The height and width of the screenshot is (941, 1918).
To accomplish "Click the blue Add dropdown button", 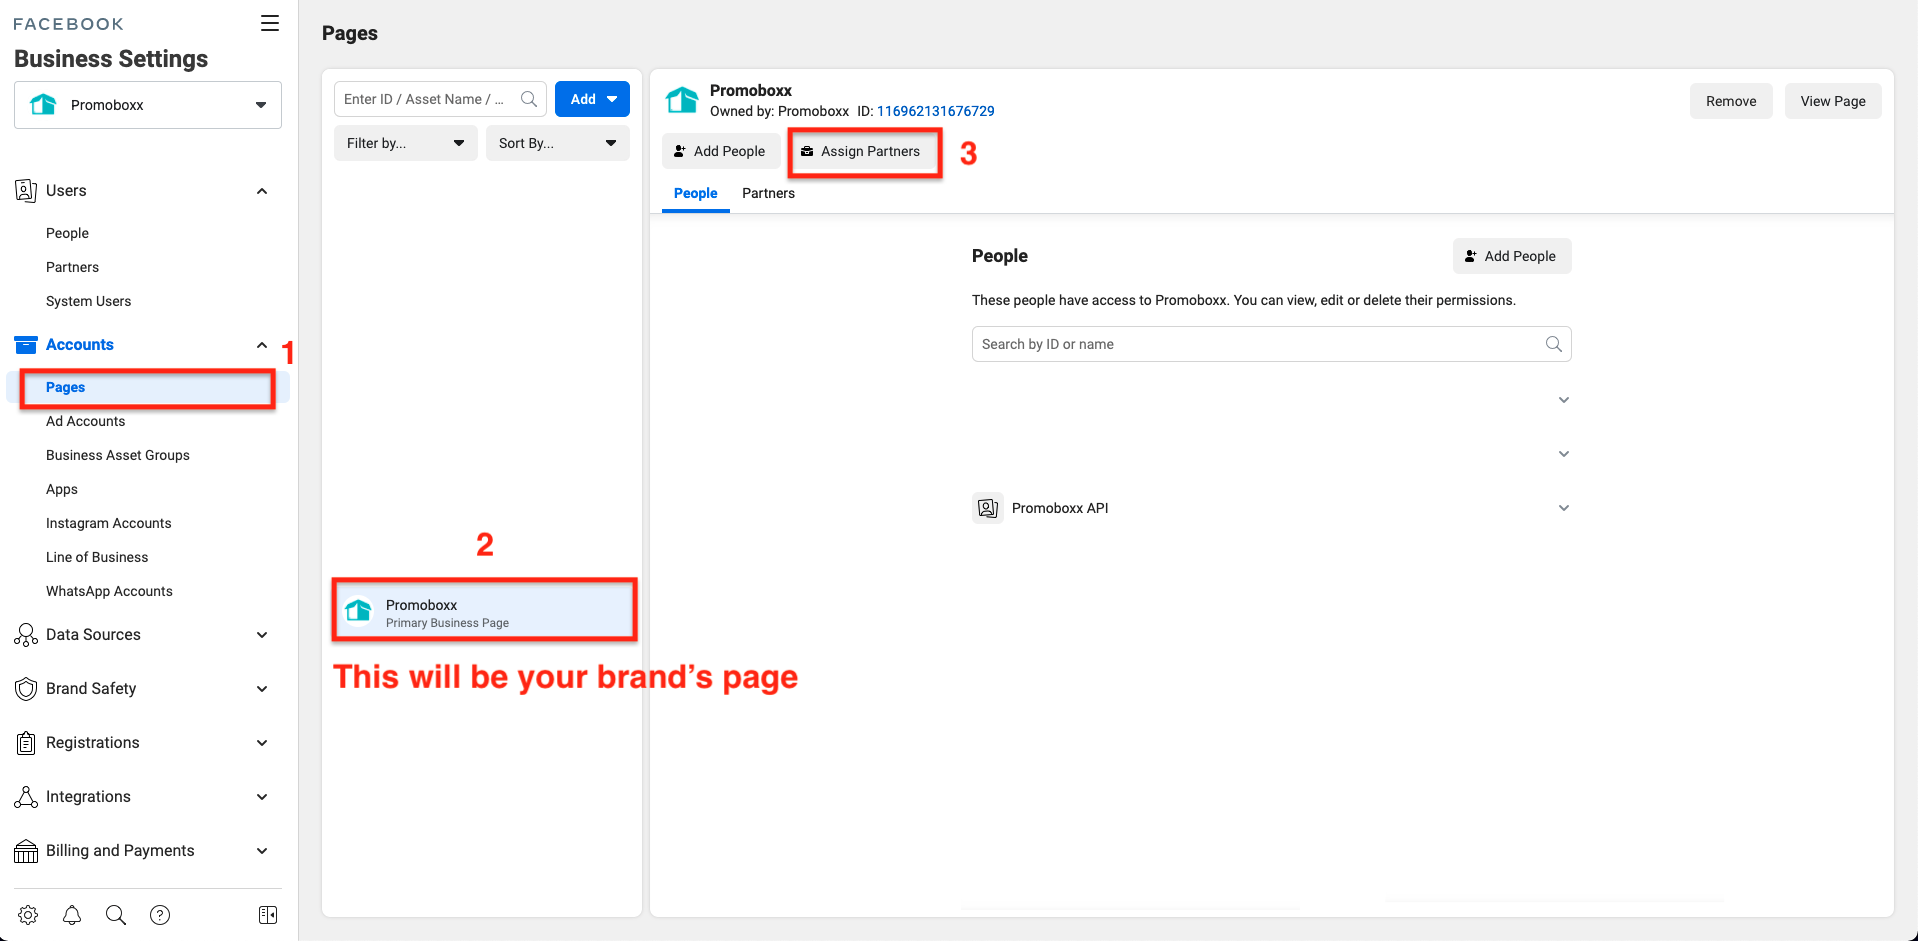I will [592, 99].
